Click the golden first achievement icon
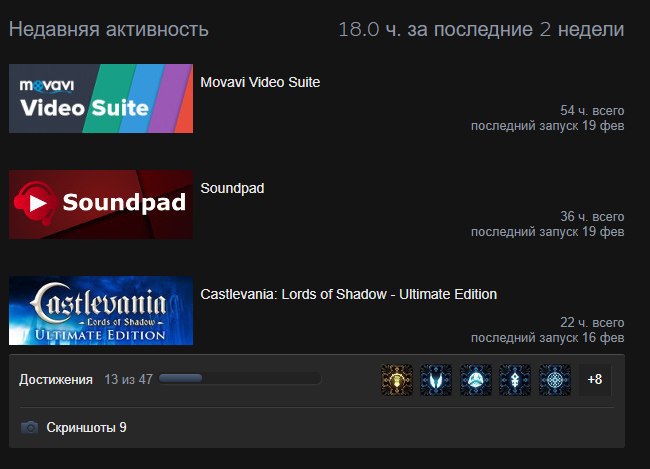Image resolution: width=650 pixels, height=469 pixels. (x=397, y=379)
